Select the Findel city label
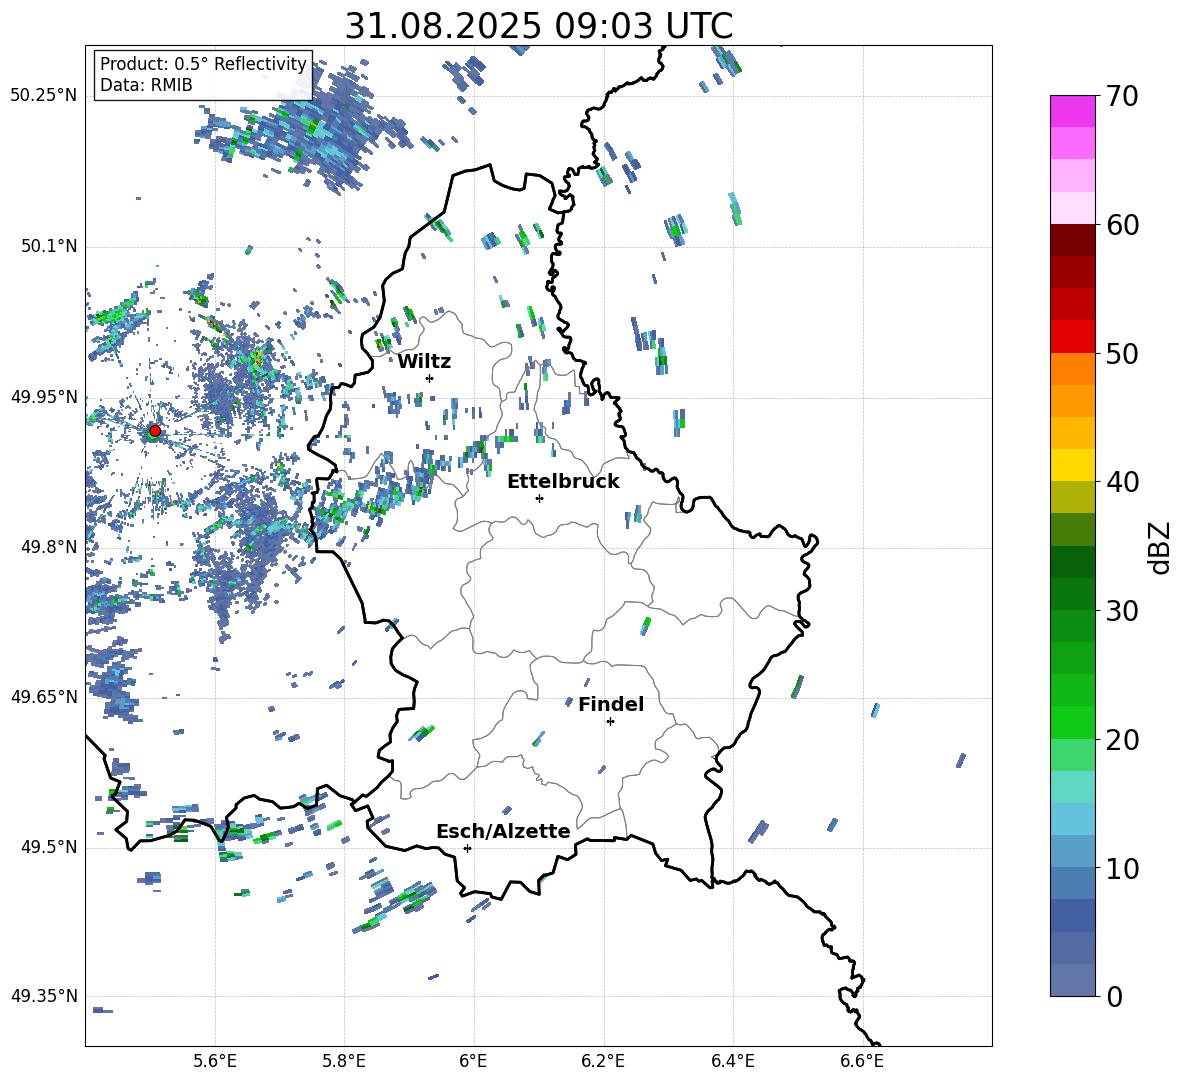 click(611, 704)
